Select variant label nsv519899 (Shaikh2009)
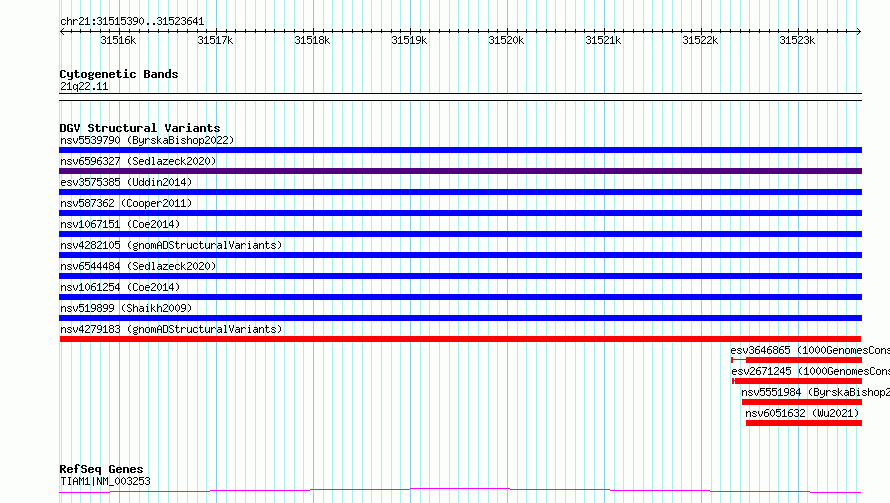 coord(126,308)
